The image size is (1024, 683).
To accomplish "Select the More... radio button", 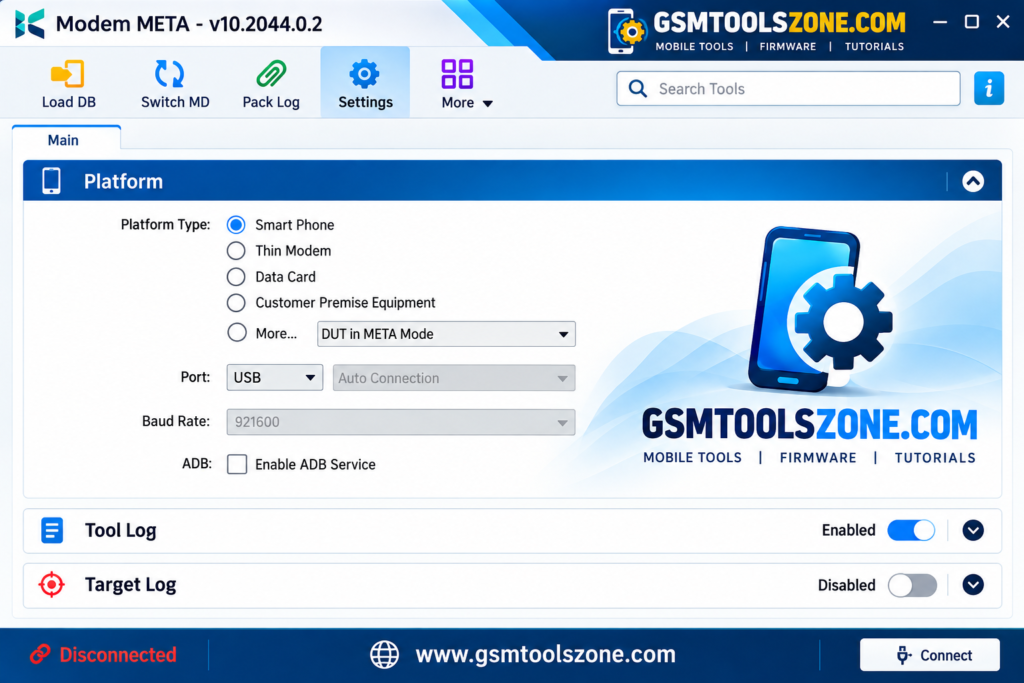I will [x=236, y=333].
